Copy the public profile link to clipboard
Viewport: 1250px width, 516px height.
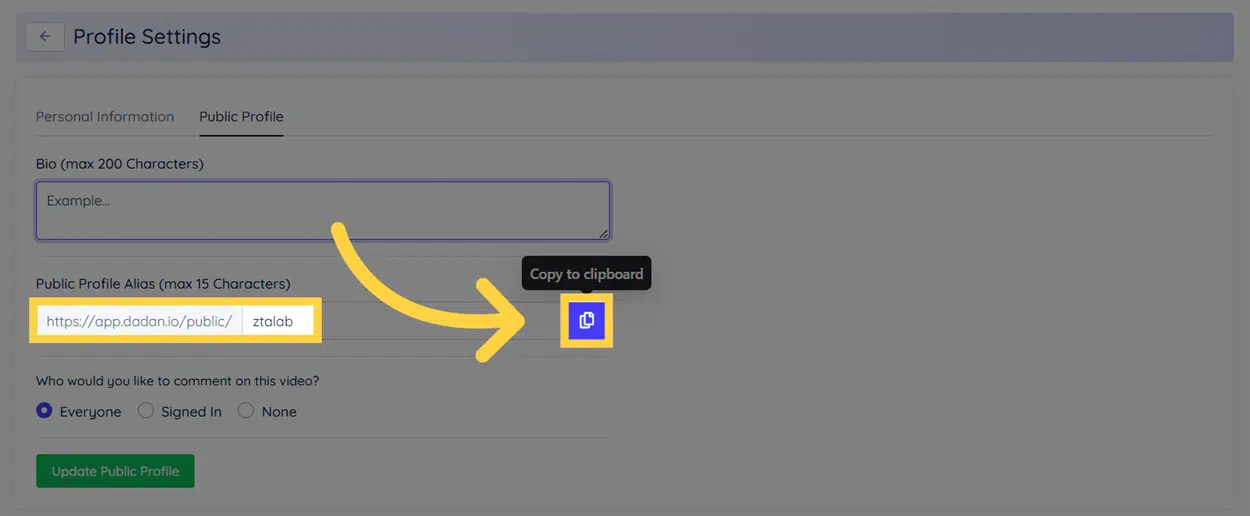pos(587,321)
